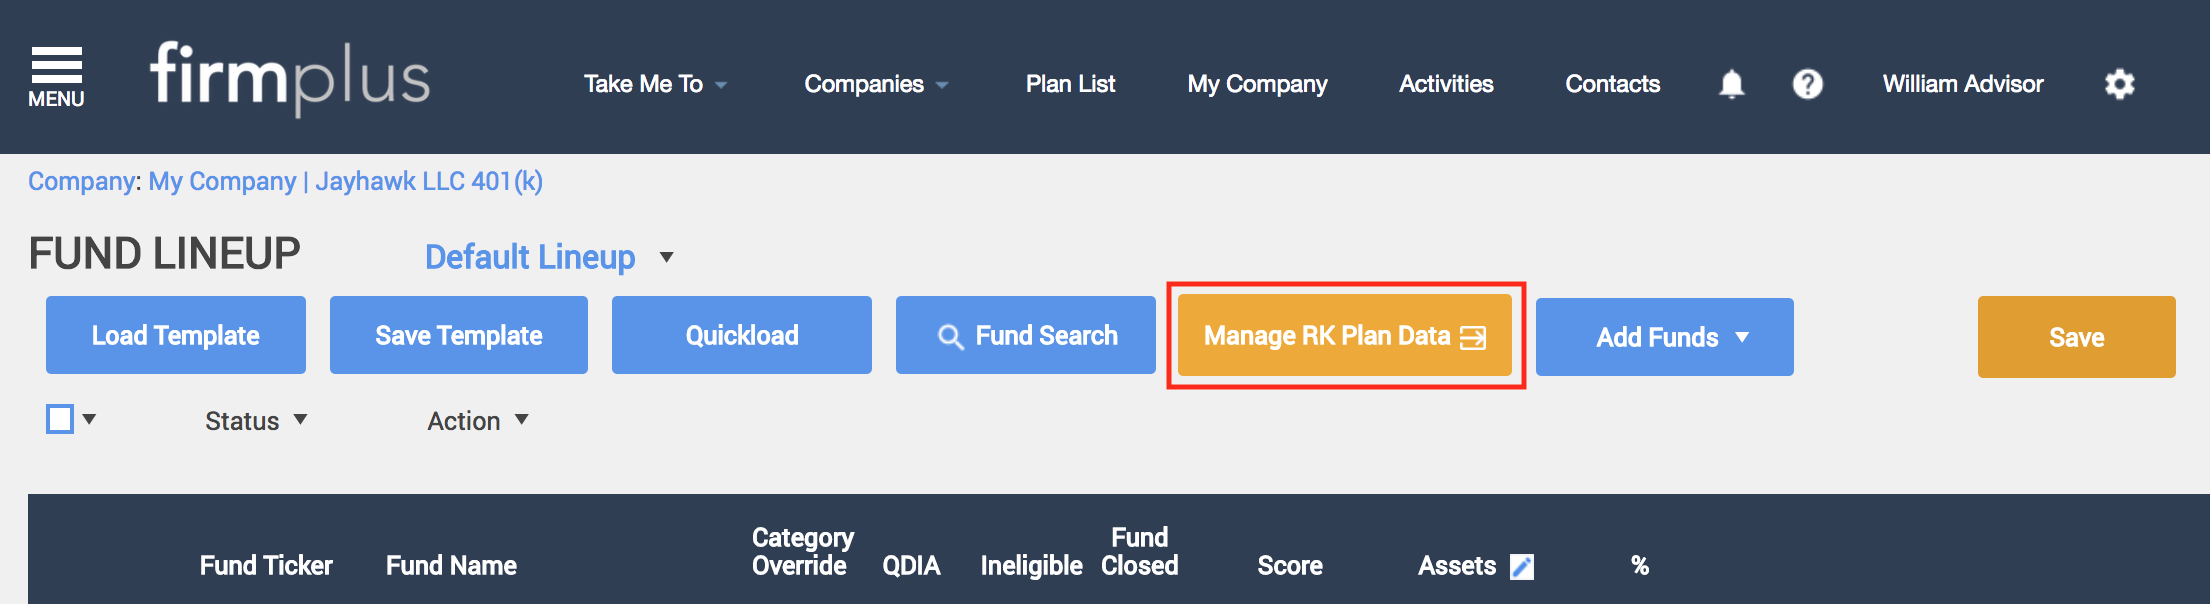Screen dimensions: 2210x604
Task: Click the Load Template button
Action: point(176,335)
